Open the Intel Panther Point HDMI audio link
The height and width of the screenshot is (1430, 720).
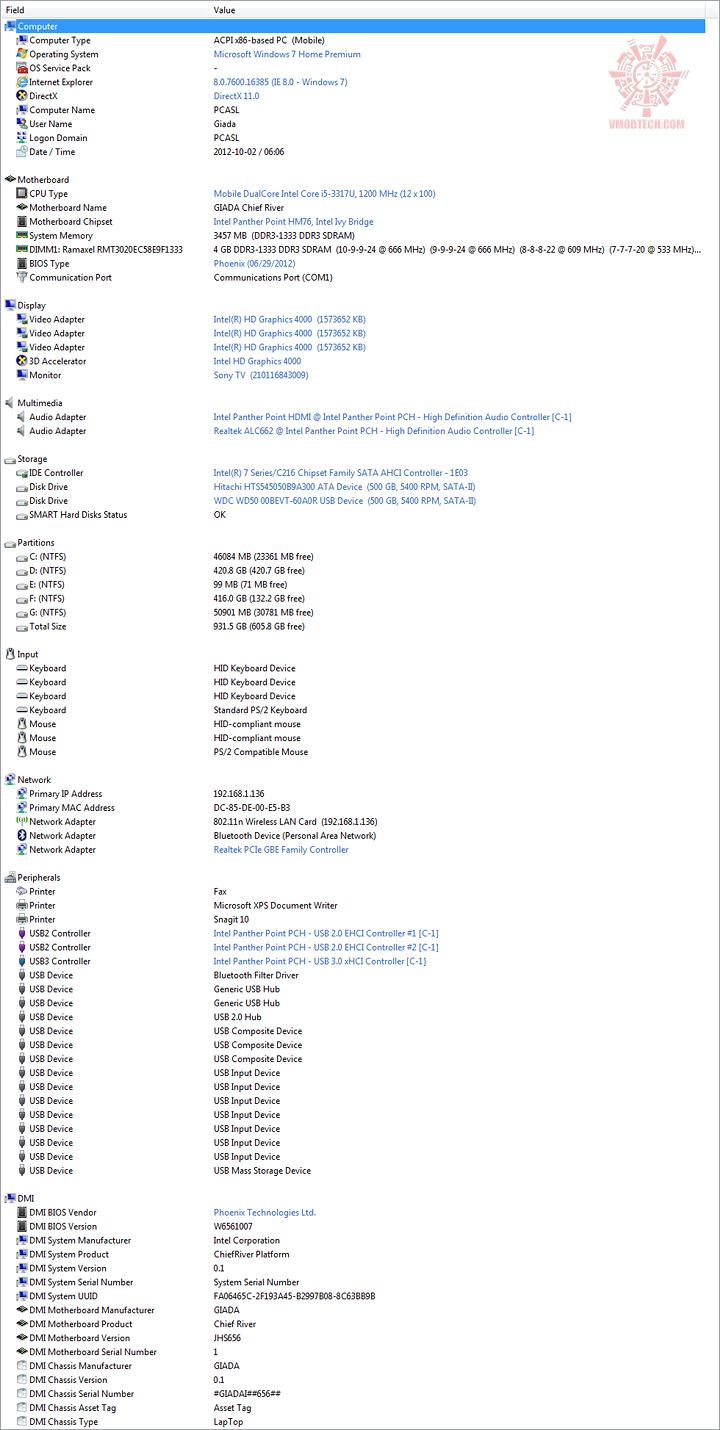tap(392, 417)
